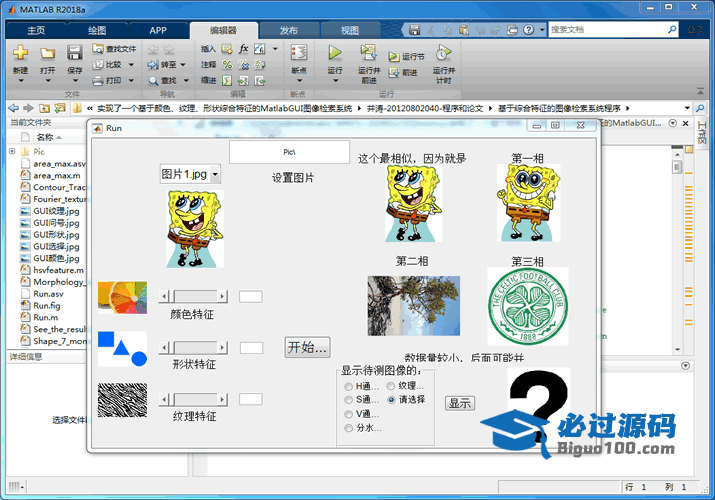Click the 运行并计时 (Run and Time) icon
The image size is (715, 500).
tap(443, 53)
